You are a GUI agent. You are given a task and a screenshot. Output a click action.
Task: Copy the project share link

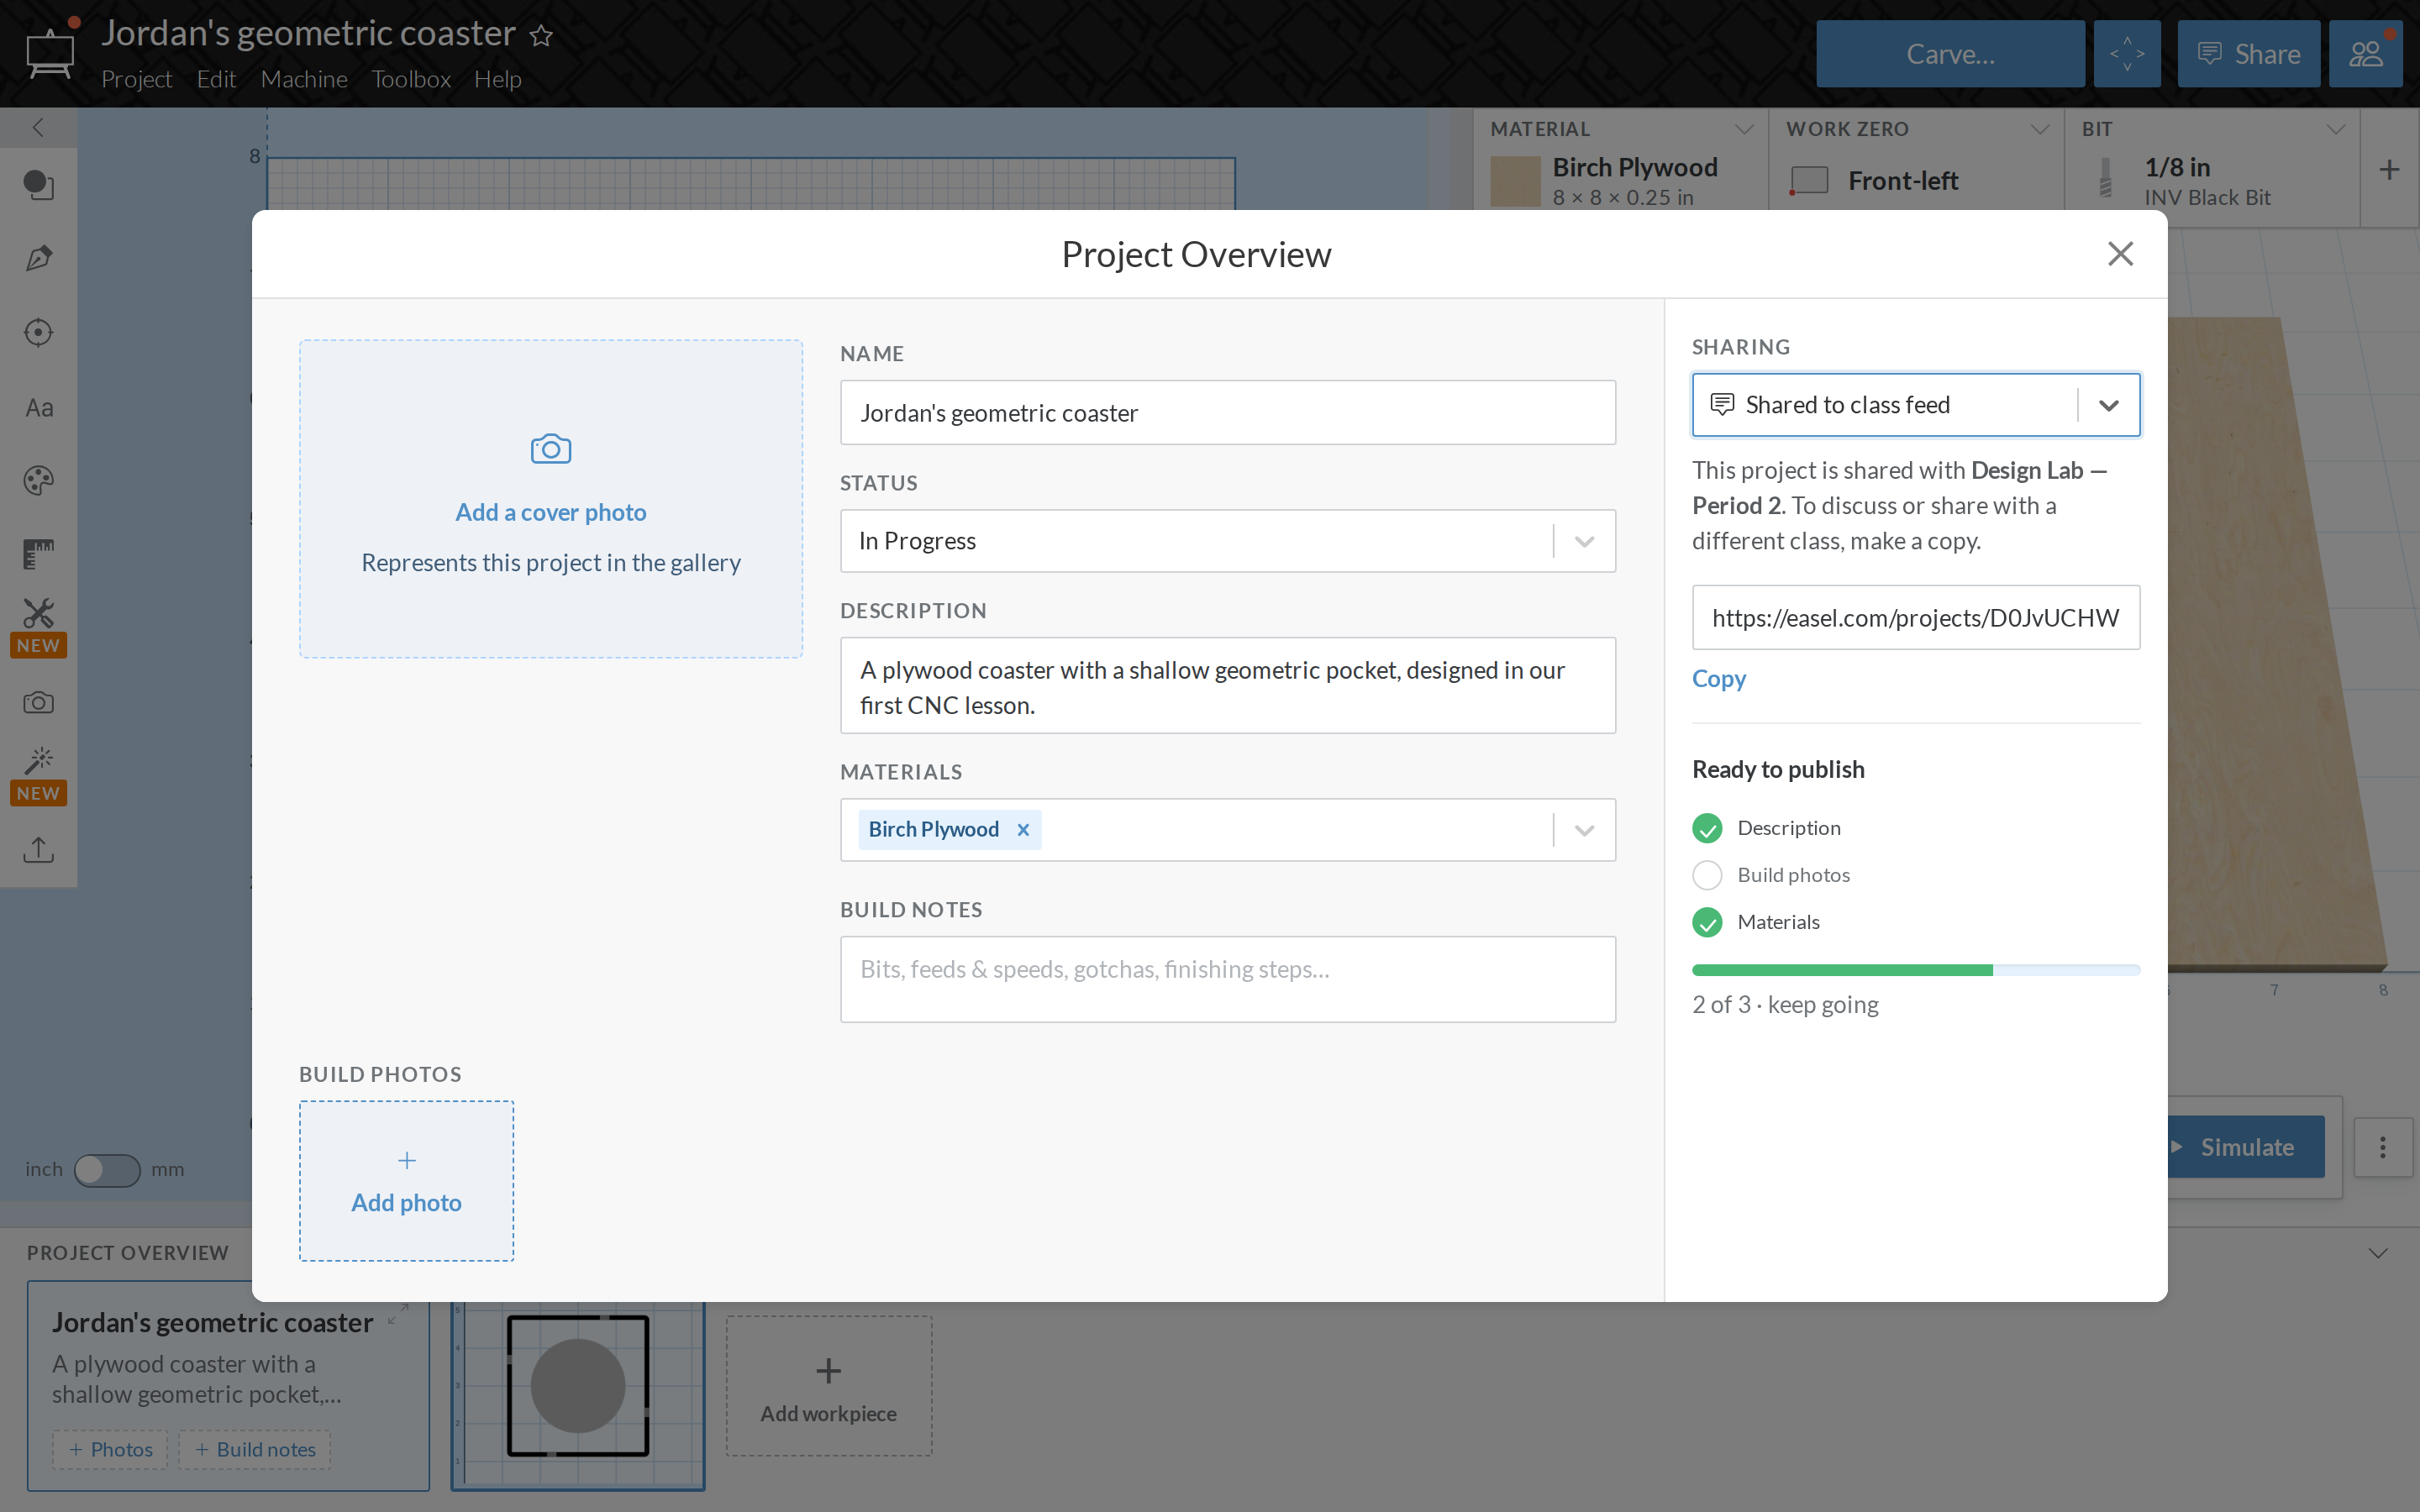coord(1718,678)
